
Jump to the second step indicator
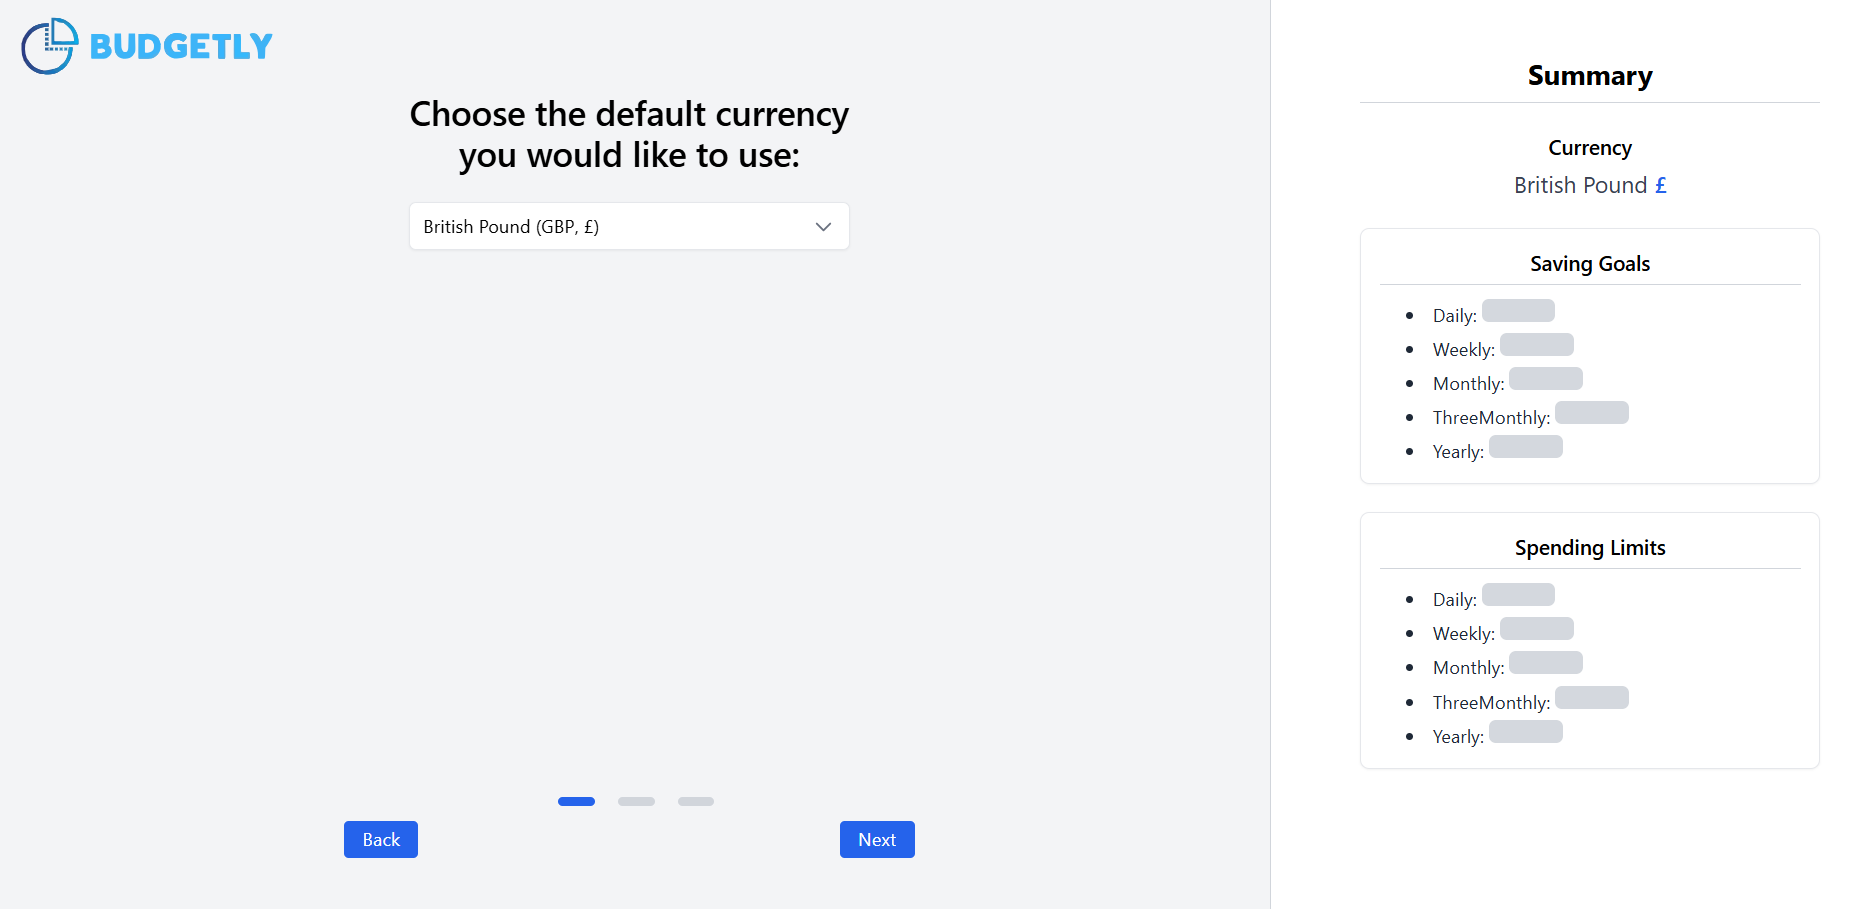[636, 801]
